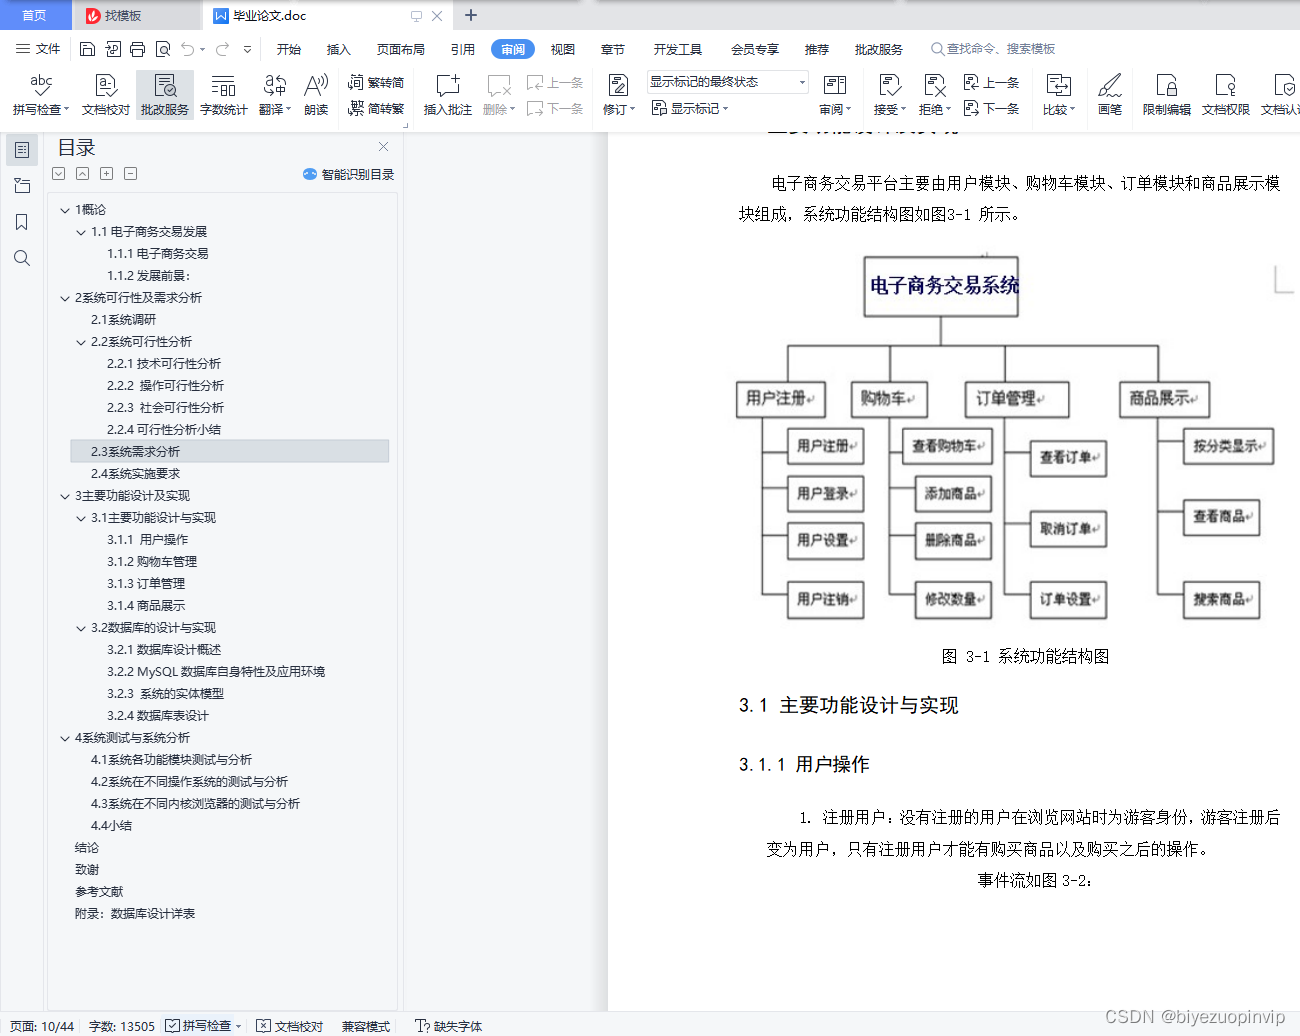Convert Traditional to Simplified (繁转简)
1300x1036 pixels.
376,83
